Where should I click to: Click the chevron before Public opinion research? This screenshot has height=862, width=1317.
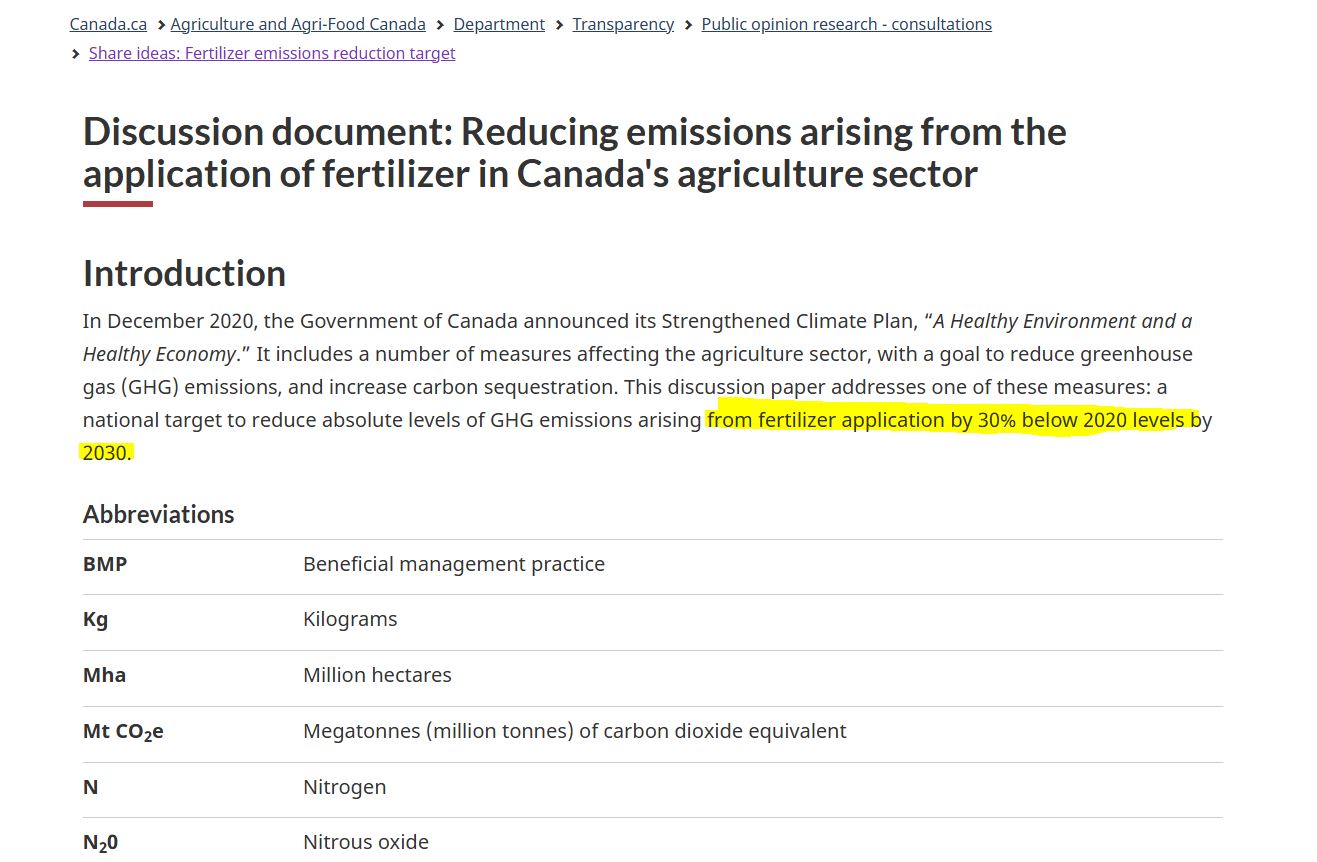(689, 25)
